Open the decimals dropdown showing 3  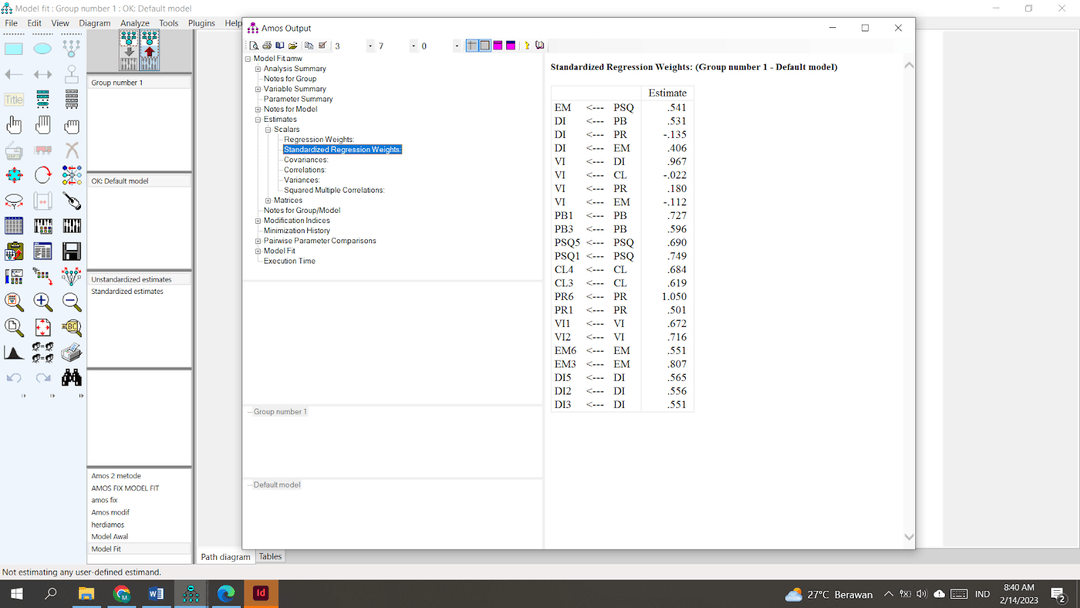click(370, 46)
